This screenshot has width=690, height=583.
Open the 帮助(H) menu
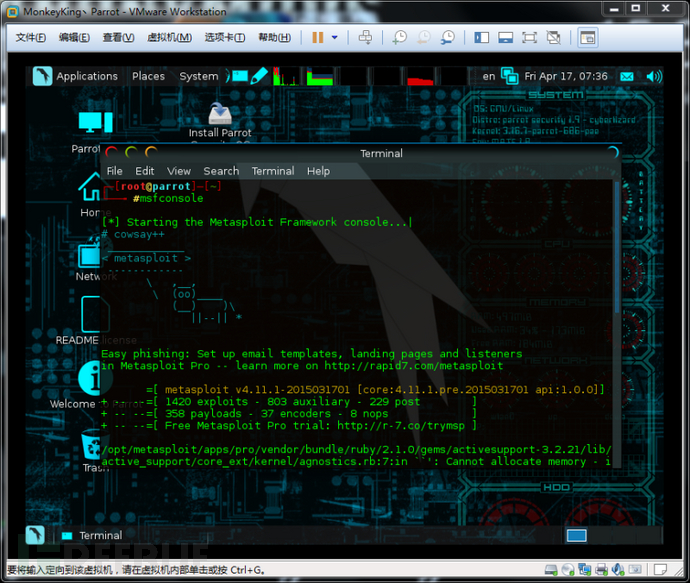(274, 37)
